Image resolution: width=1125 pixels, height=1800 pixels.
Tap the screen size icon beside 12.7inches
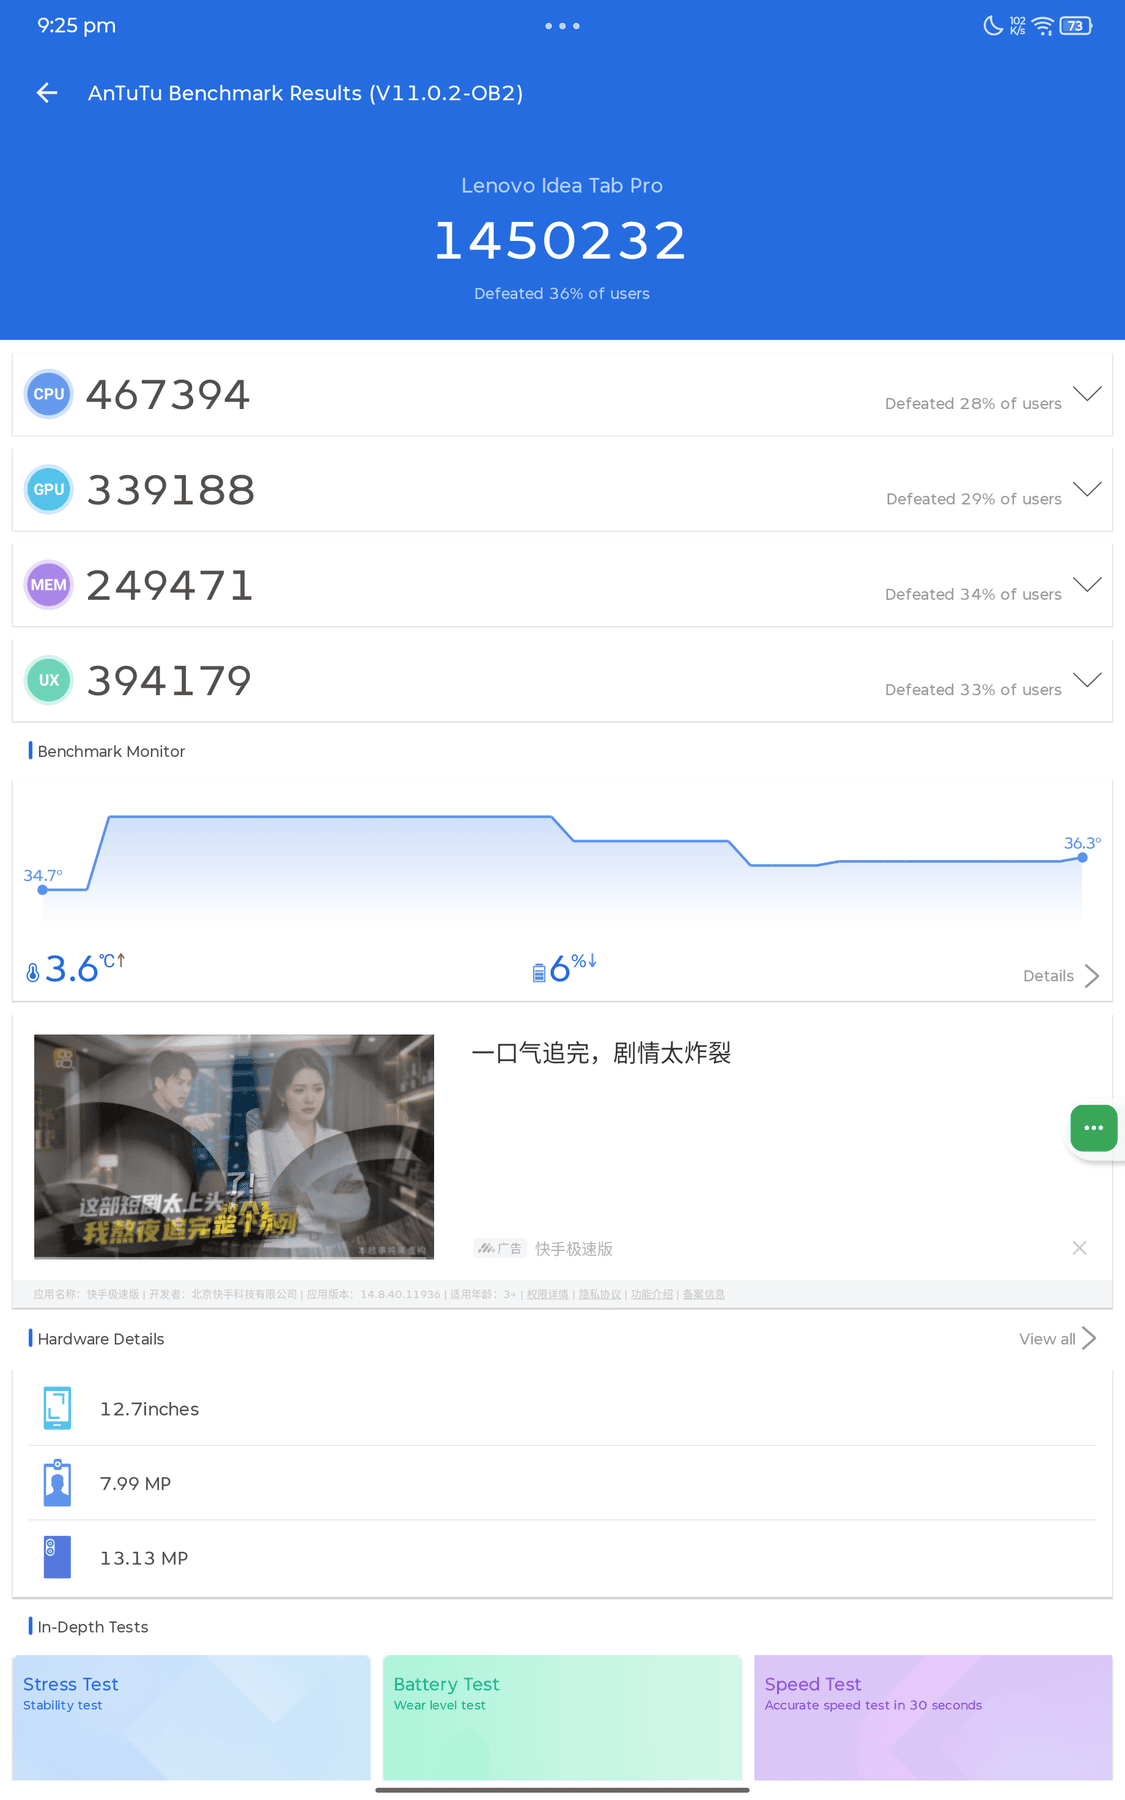(57, 1408)
